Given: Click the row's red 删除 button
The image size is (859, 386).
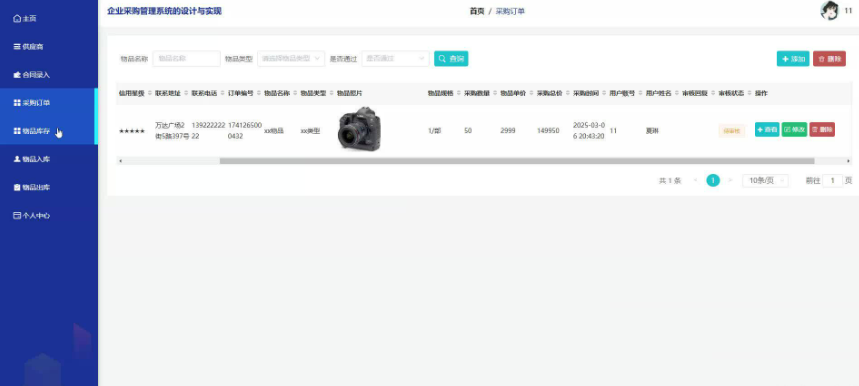Looking at the screenshot, I should click(822, 130).
